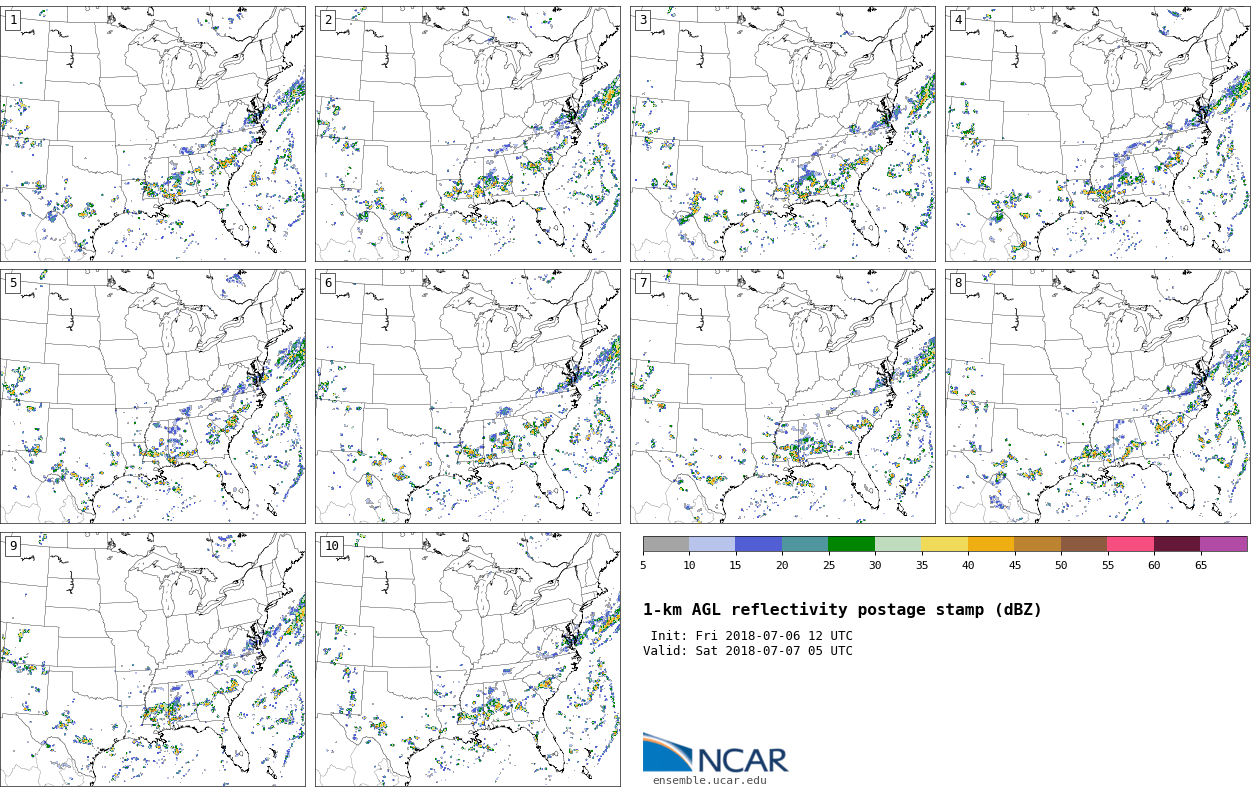Click the member 8 map panel
Image resolution: width=1260 pixels, height=788 pixels.
1098,396
